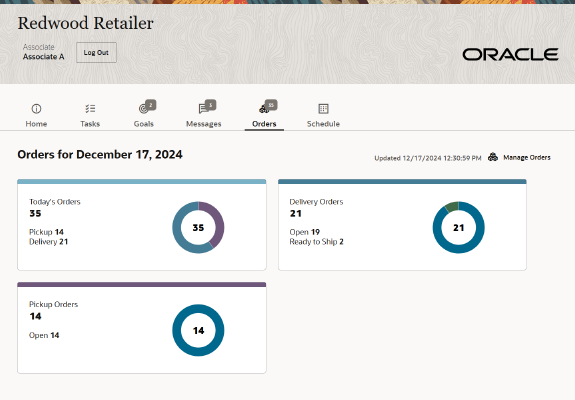Click the Today's Orders donut chart
Viewport: 575px width, 400px height.
(x=198, y=227)
